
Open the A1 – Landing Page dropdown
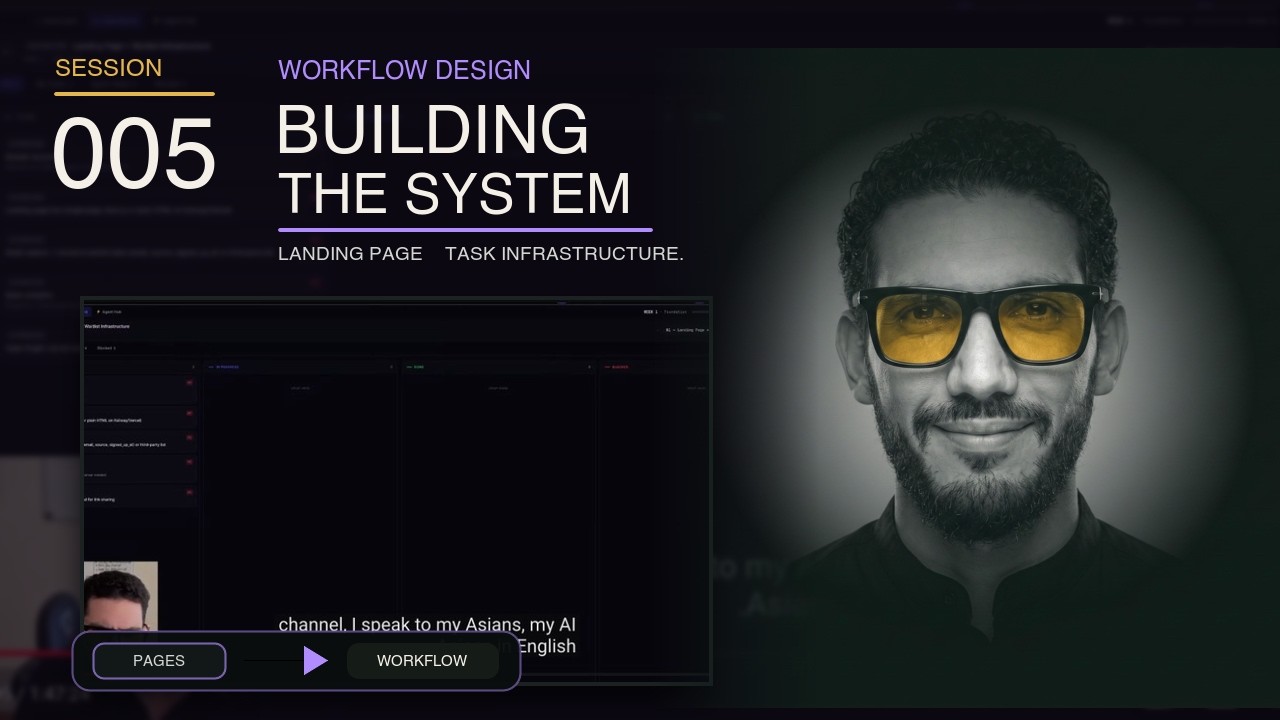(x=687, y=330)
